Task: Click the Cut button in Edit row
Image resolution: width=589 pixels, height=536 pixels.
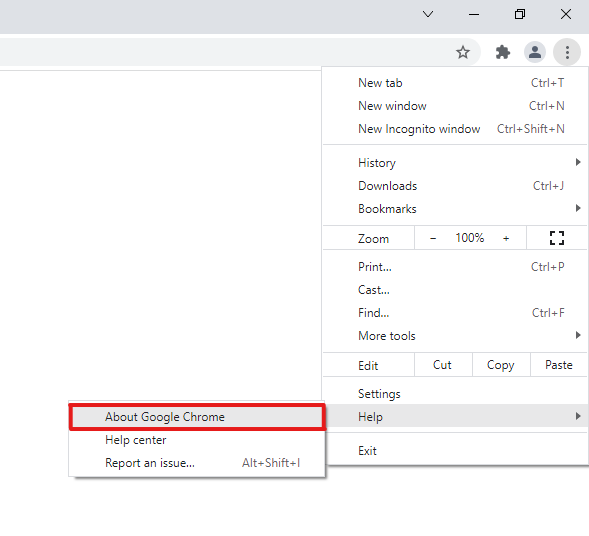Action: 443,365
